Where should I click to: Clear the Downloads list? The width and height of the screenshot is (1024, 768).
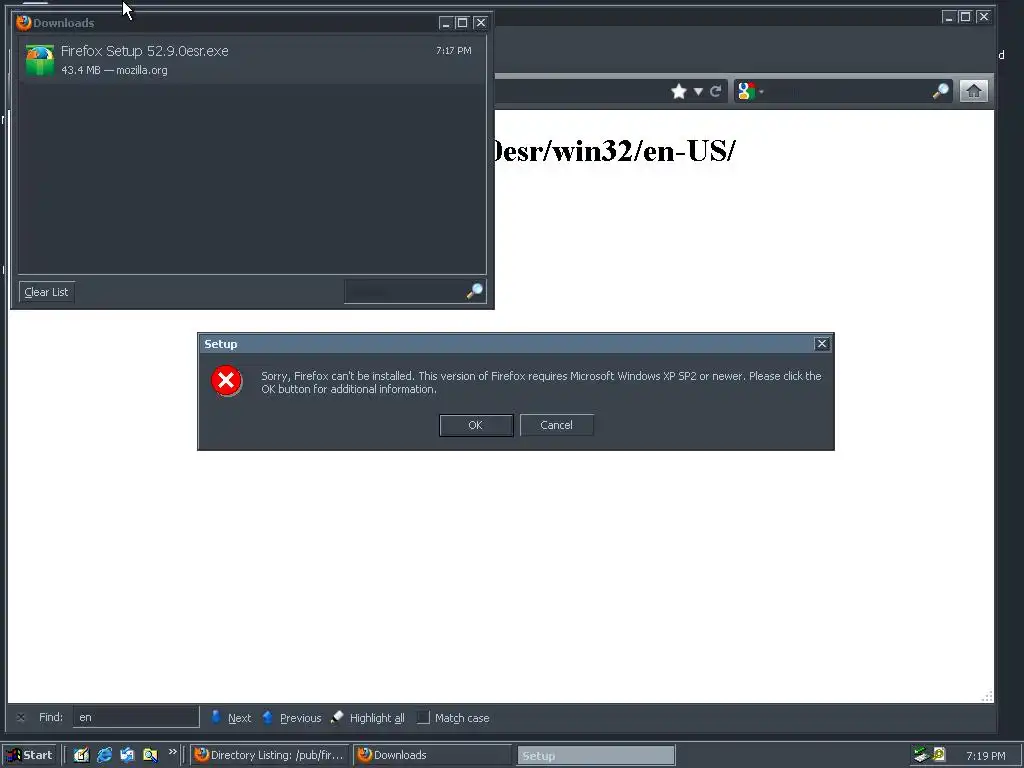[46, 292]
